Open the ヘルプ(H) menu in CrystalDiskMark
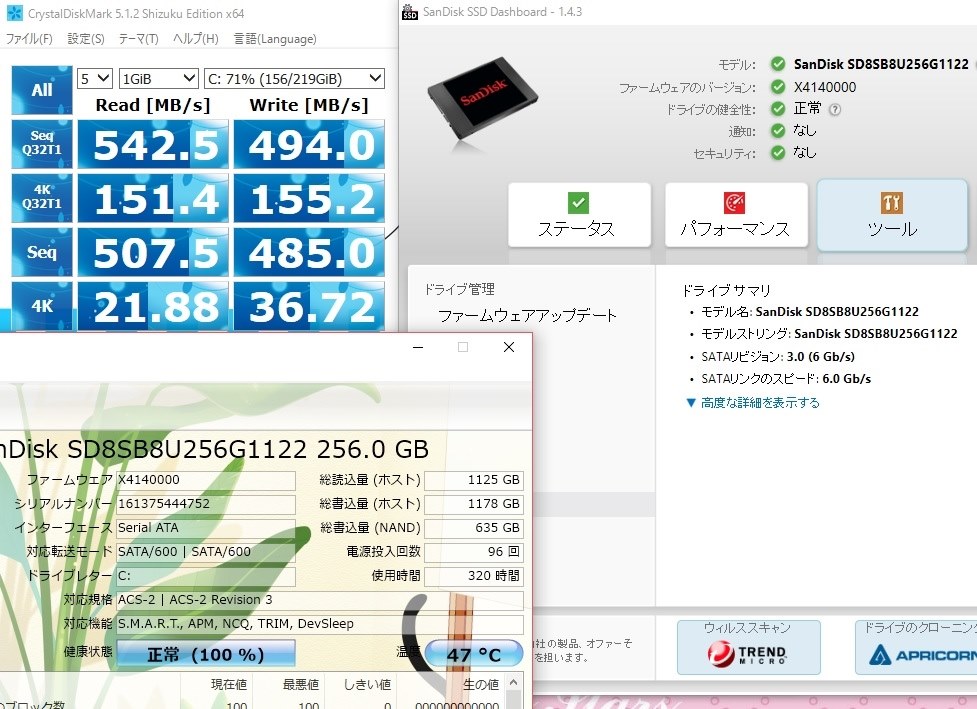This screenshot has height=709, width=977. [196, 39]
